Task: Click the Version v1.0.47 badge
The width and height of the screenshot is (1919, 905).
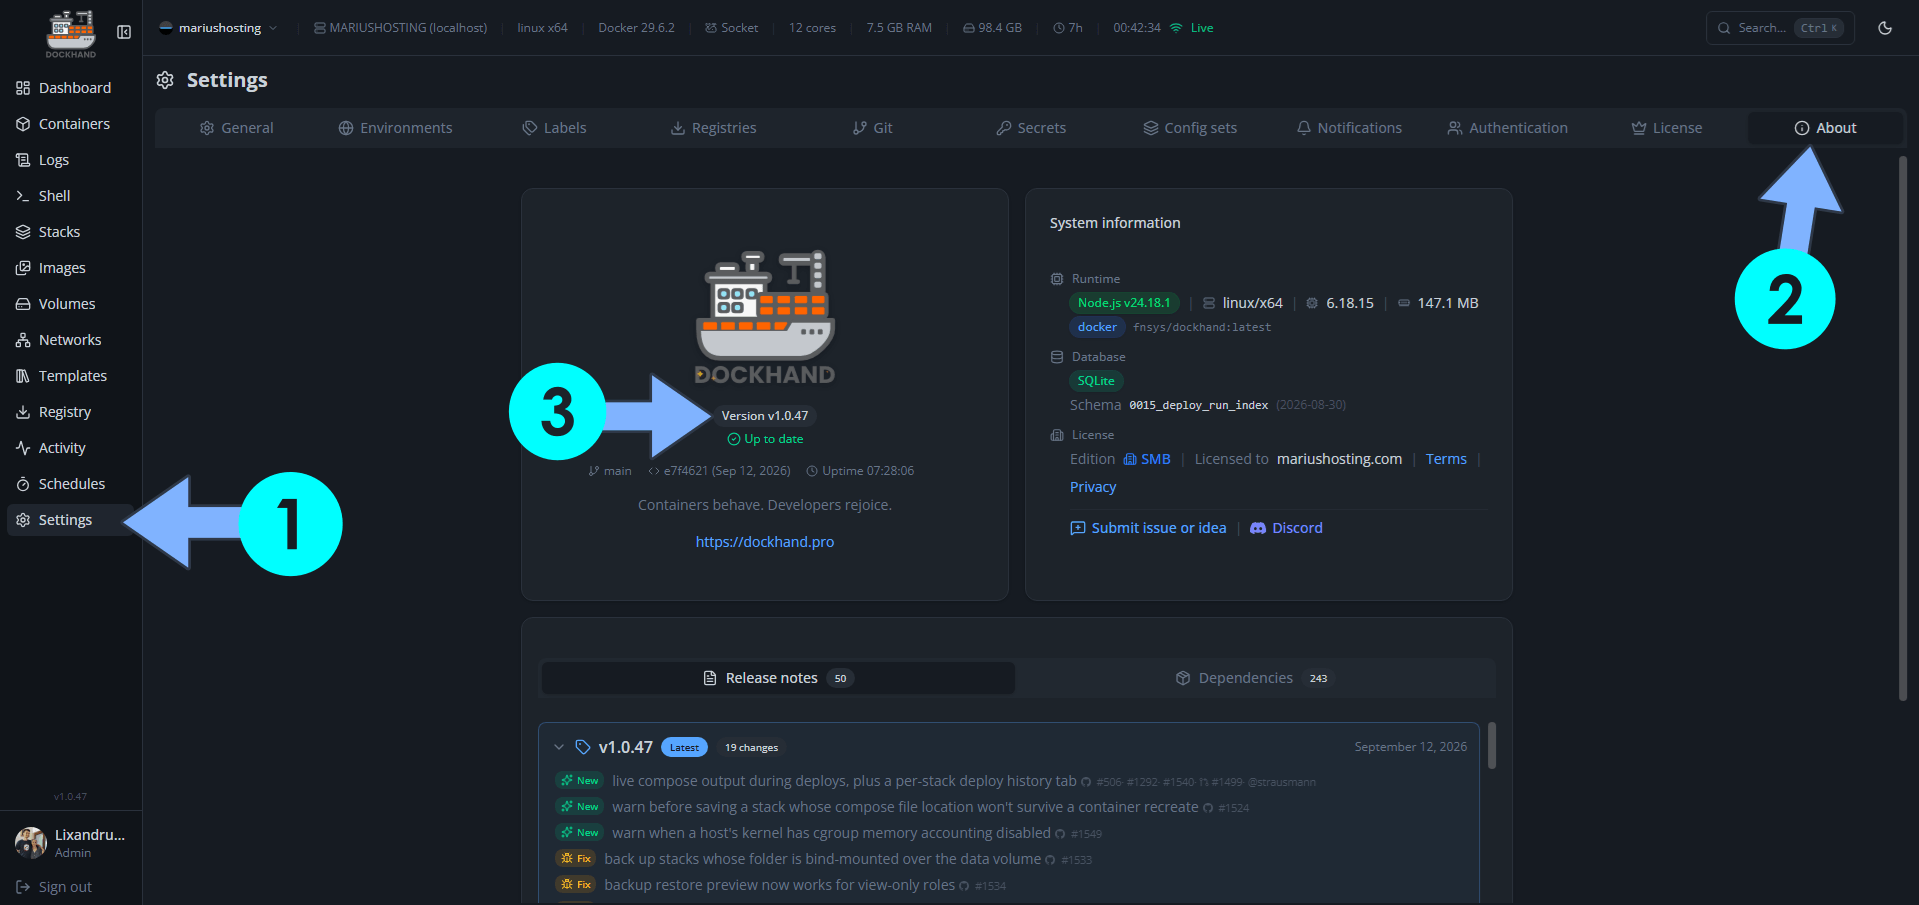Action: [x=765, y=416]
